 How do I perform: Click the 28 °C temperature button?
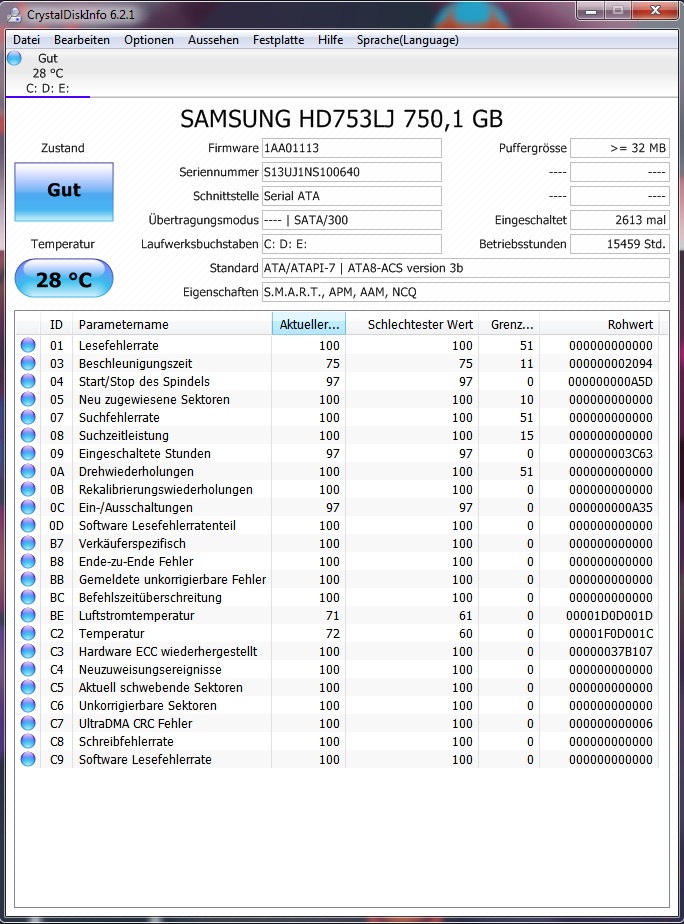coord(64,278)
